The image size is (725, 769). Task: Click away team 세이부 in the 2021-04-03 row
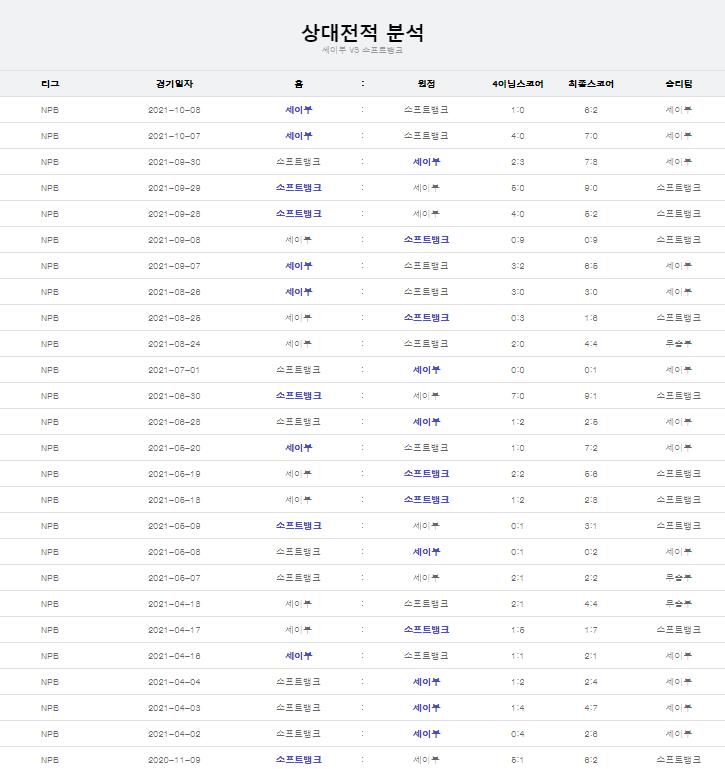(426, 708)
